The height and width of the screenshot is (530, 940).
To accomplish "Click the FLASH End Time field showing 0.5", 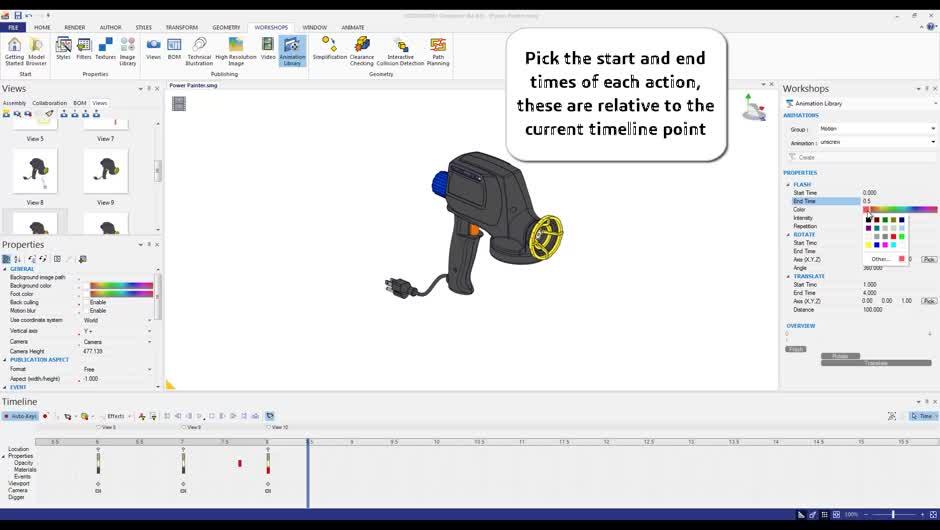I will 899,201.
